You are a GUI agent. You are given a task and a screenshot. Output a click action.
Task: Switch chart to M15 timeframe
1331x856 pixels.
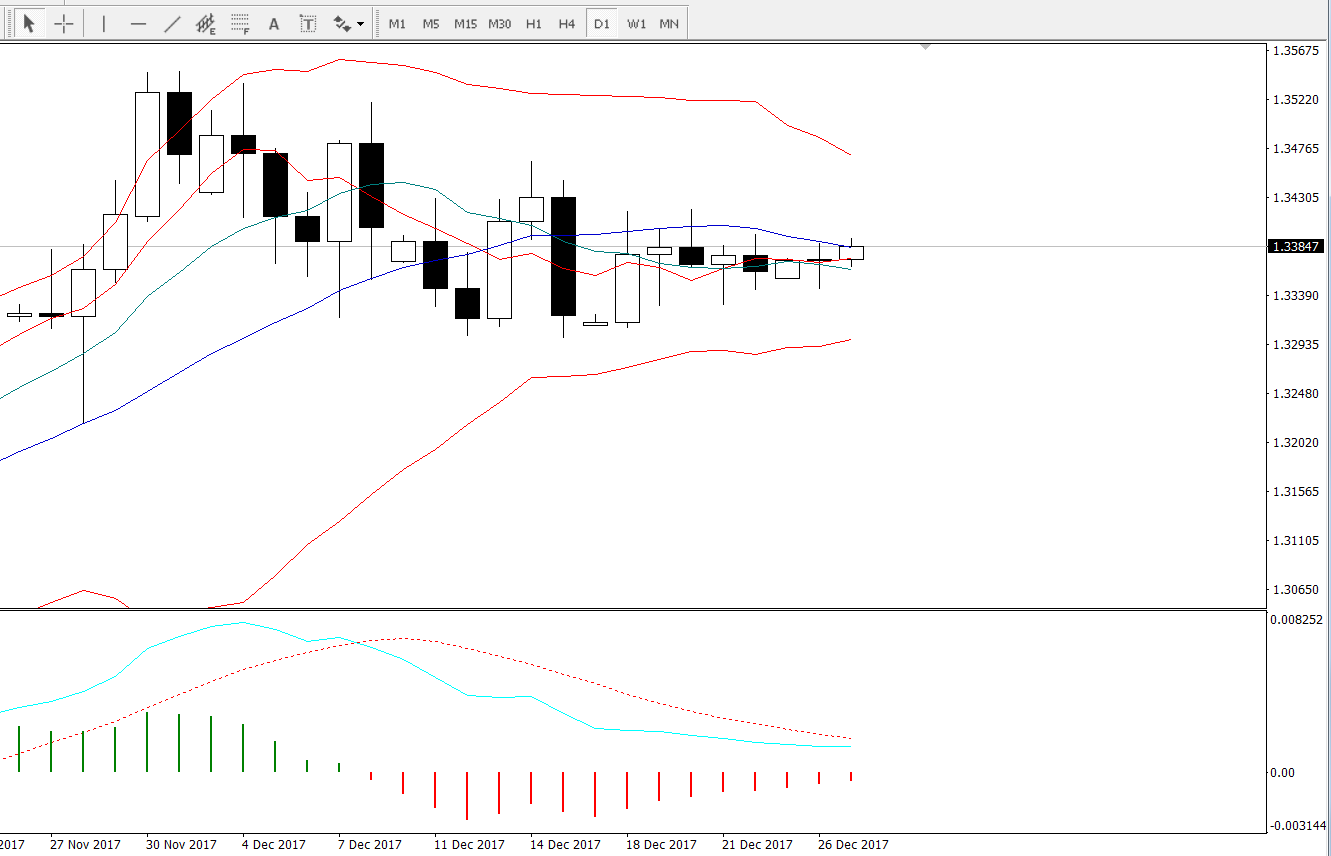(465, 24)
